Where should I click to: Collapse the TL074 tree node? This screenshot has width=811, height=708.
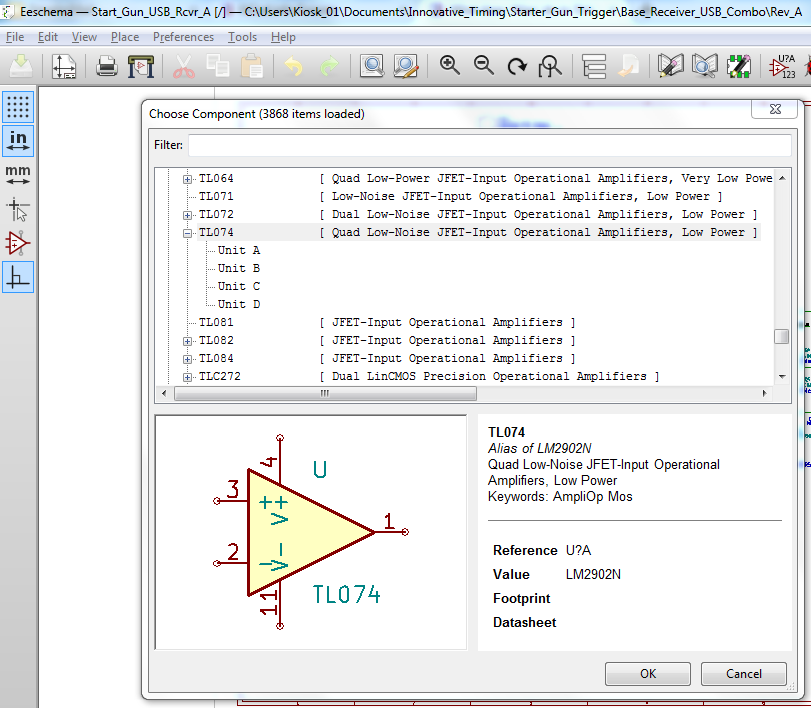tap(187, 232)
